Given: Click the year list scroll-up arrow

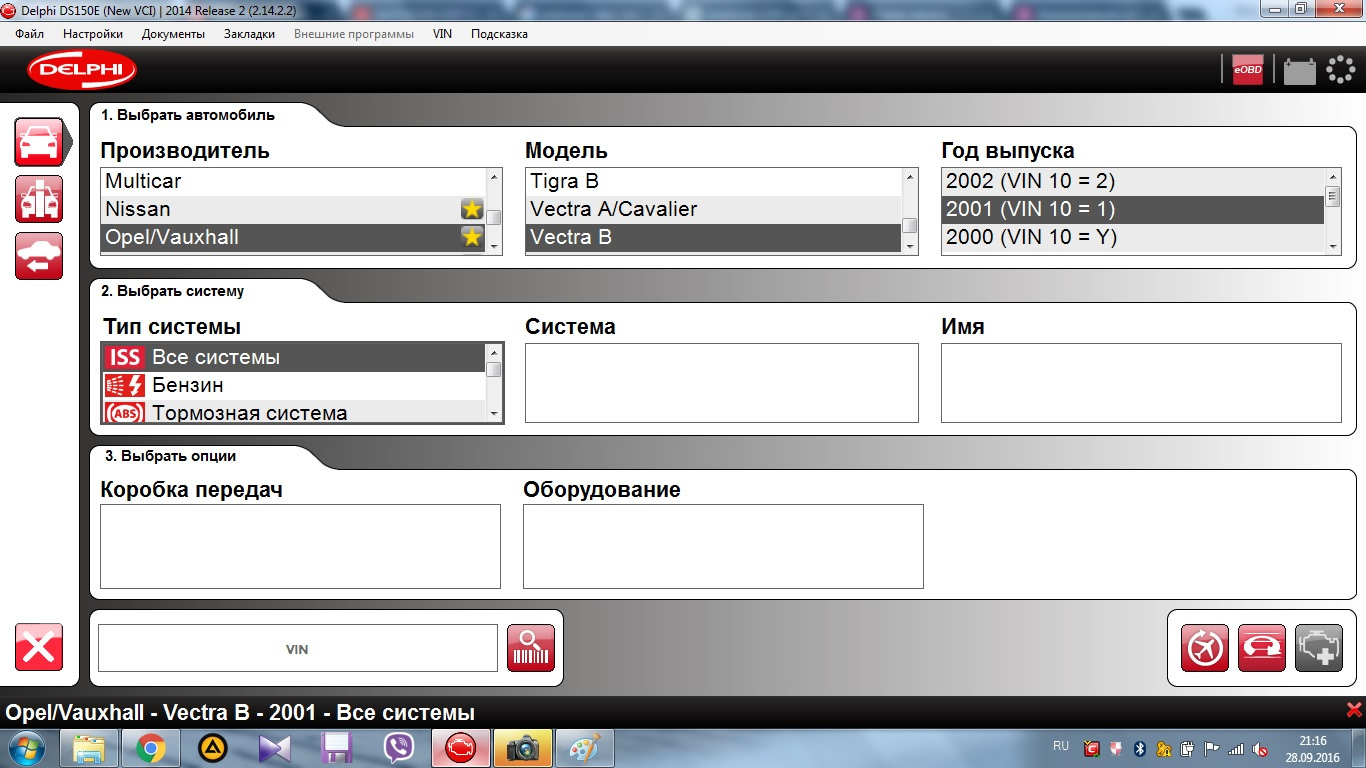Looking at the screenshot, I should [x=1333, y=177].
